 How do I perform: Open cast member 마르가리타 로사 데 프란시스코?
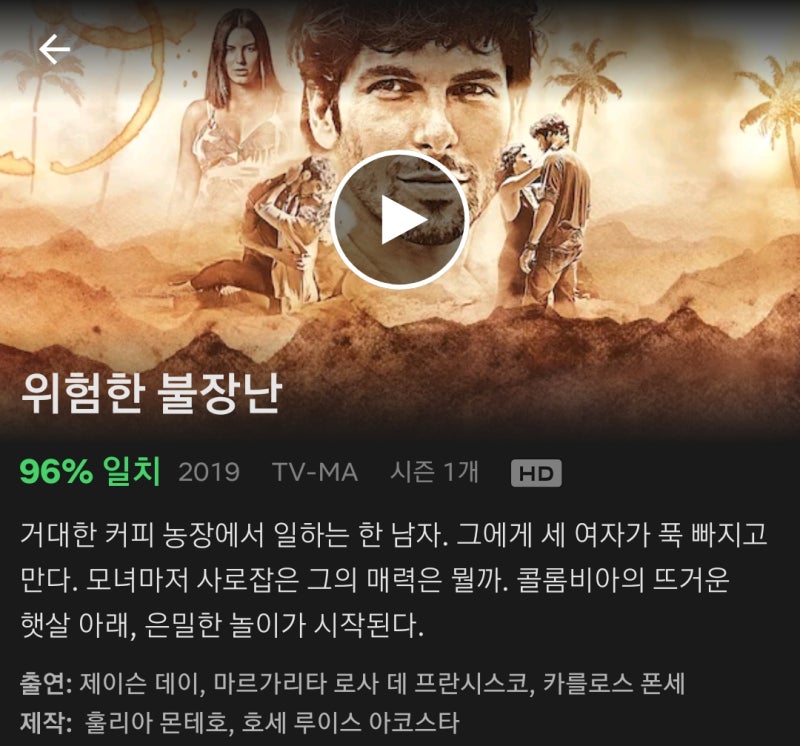[x=371, y=683]
